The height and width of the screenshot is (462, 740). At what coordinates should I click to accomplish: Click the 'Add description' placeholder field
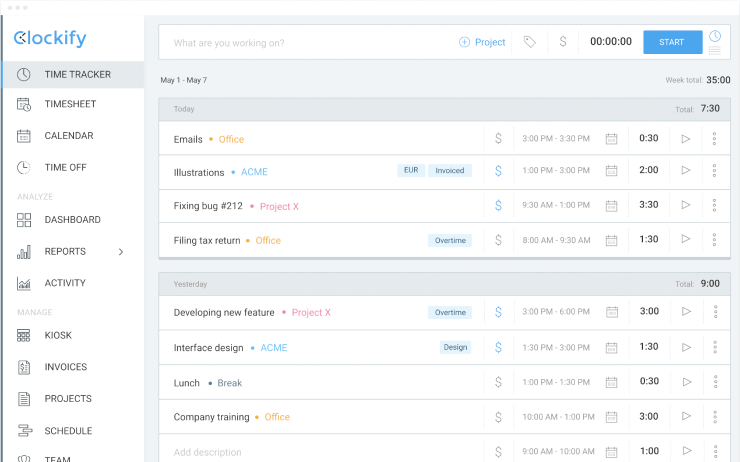(x=208, y=452)
